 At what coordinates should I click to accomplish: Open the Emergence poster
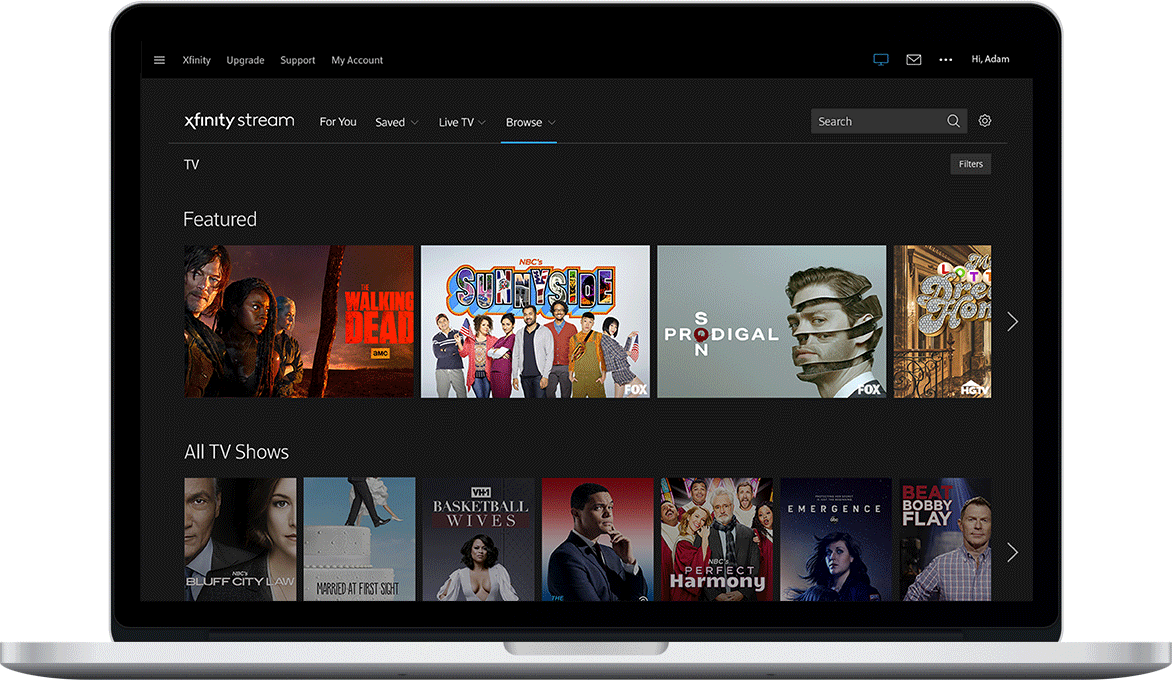(836, 540)
